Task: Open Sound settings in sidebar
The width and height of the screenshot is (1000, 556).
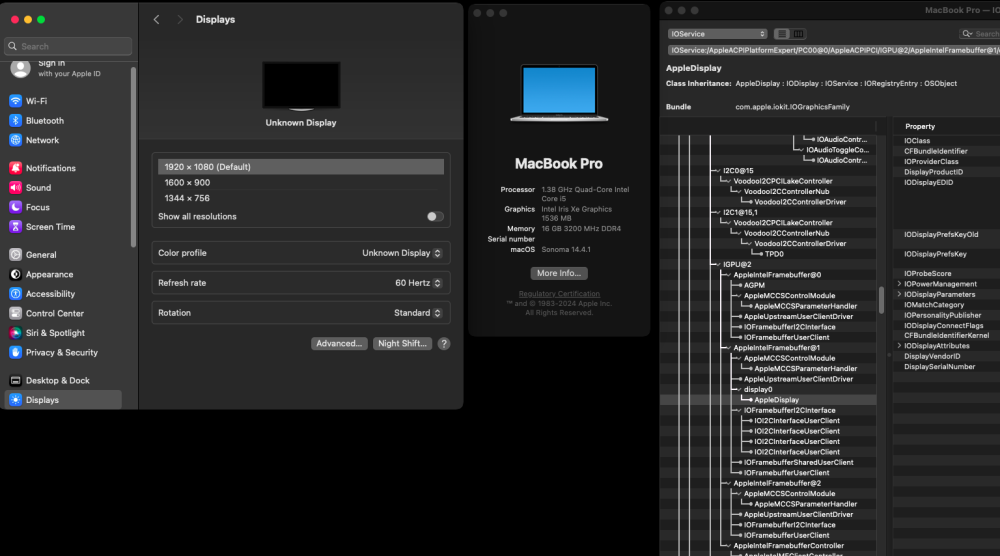Action: click(38, 187)
